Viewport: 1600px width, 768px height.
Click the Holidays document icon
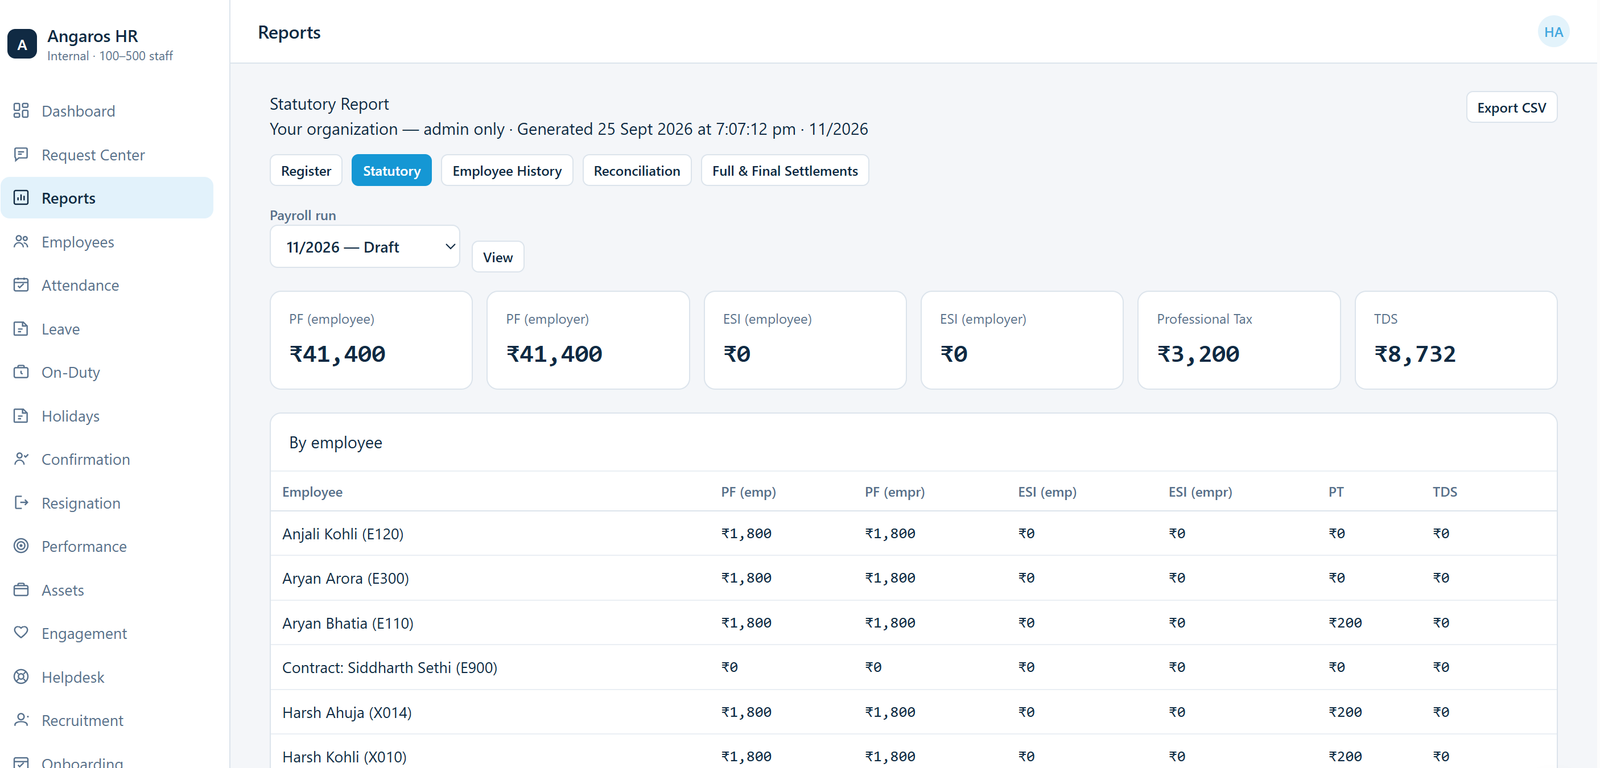click(x=21, y=416)
